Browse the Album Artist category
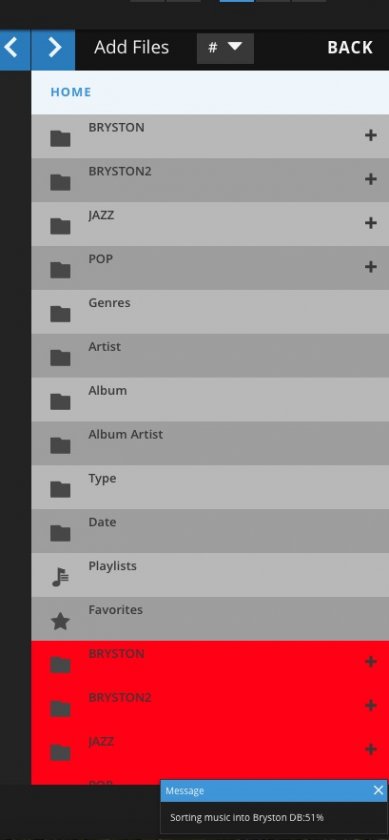 210,444
